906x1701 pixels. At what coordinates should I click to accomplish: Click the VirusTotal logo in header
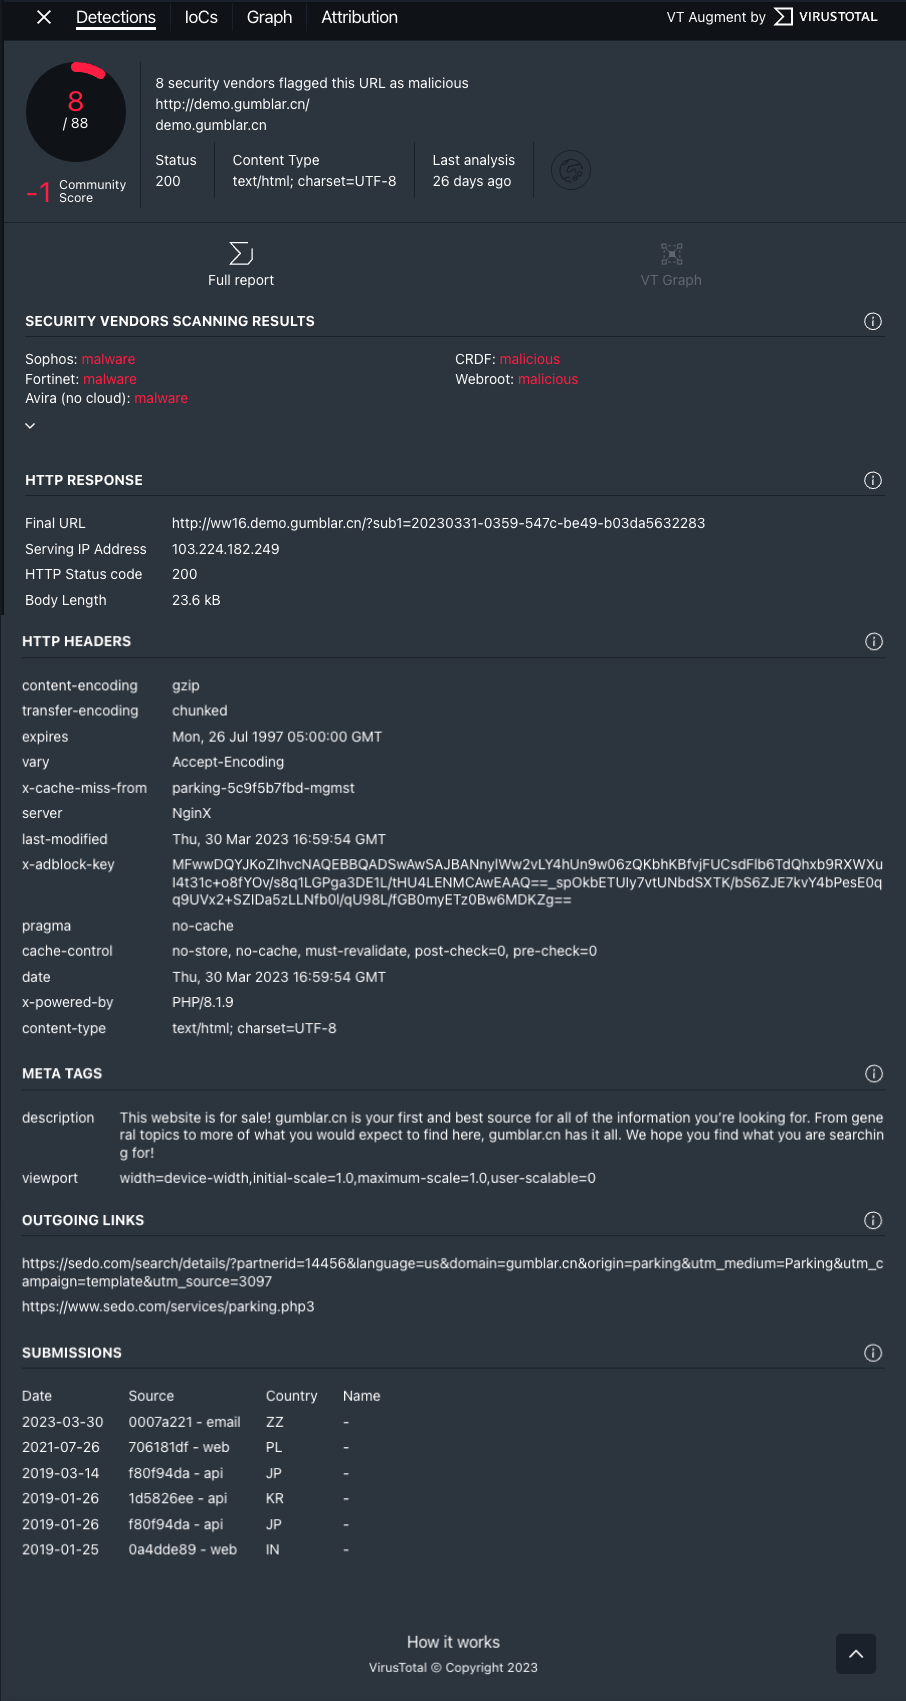pos(826,17)
